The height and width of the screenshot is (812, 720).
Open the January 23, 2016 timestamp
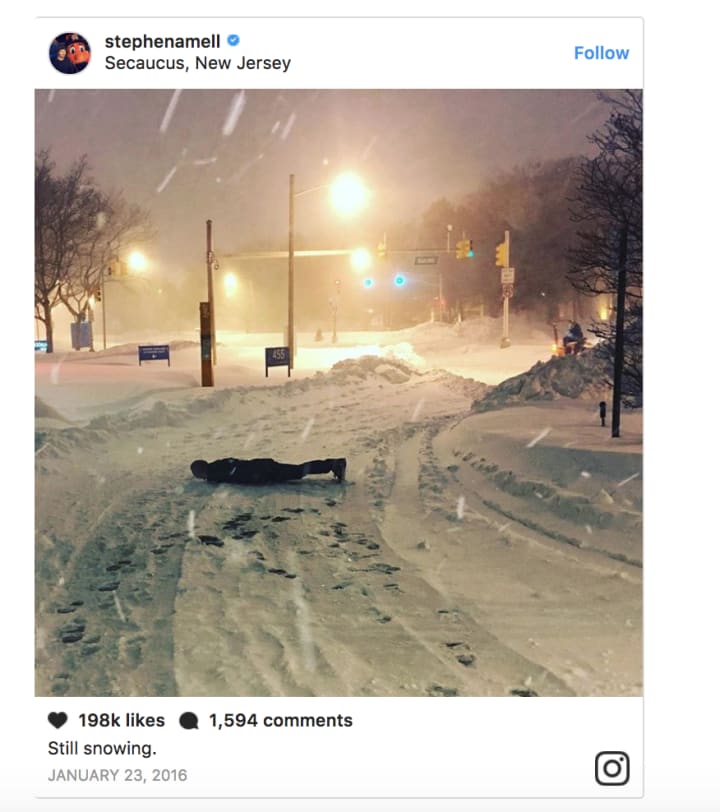(118, 775)
